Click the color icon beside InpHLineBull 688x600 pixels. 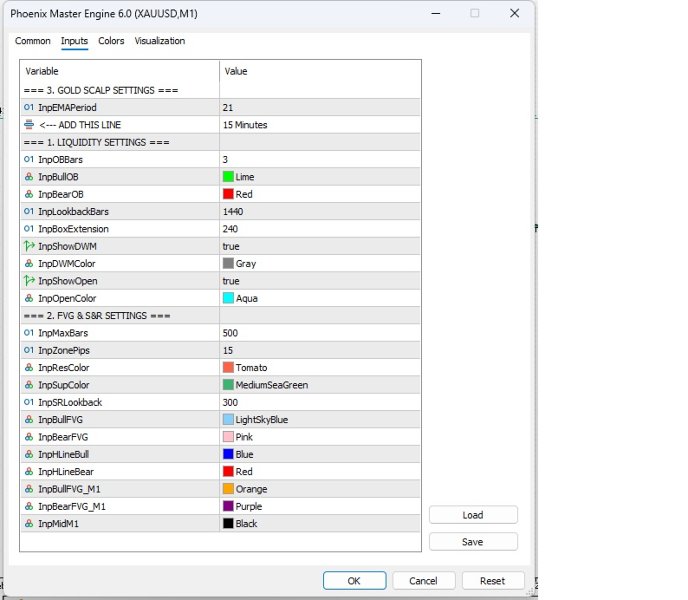tap(29, 454)
